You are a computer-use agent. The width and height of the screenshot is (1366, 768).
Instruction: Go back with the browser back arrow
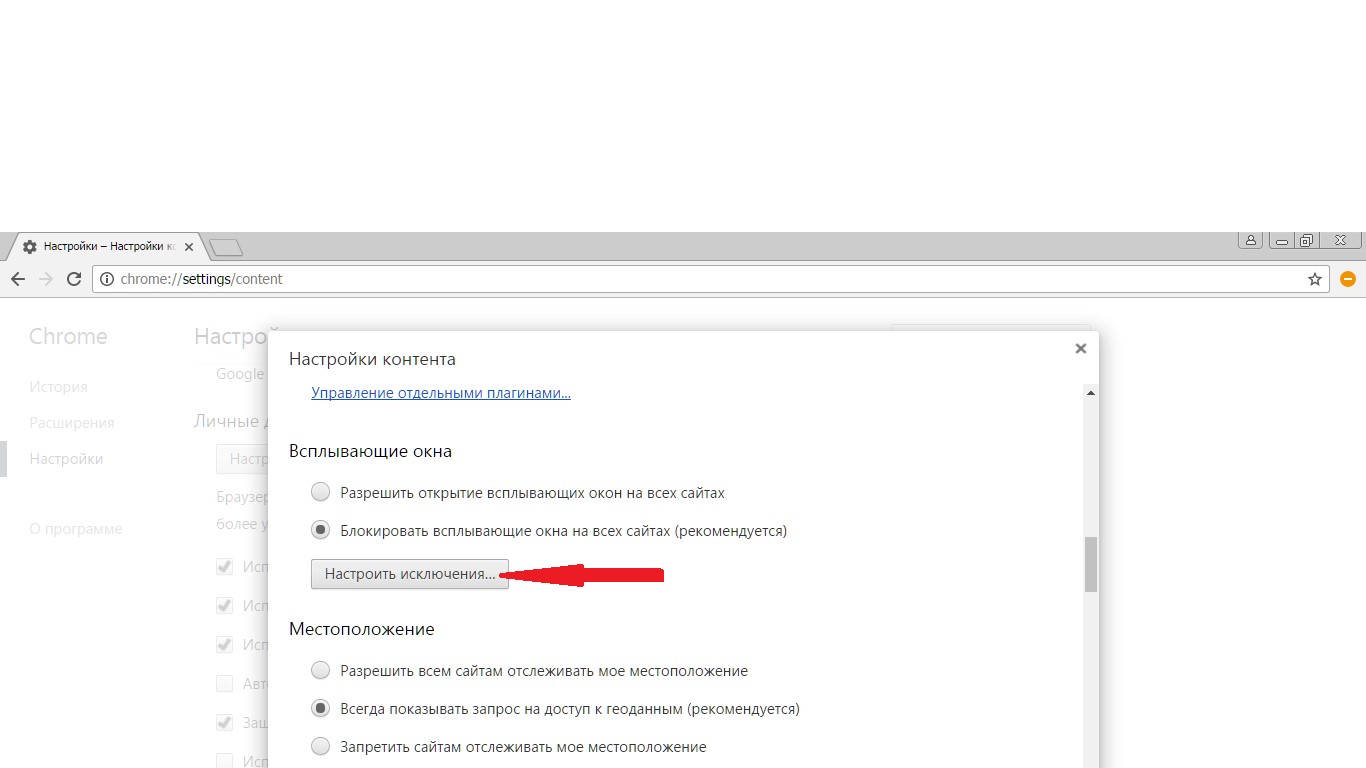17,279
